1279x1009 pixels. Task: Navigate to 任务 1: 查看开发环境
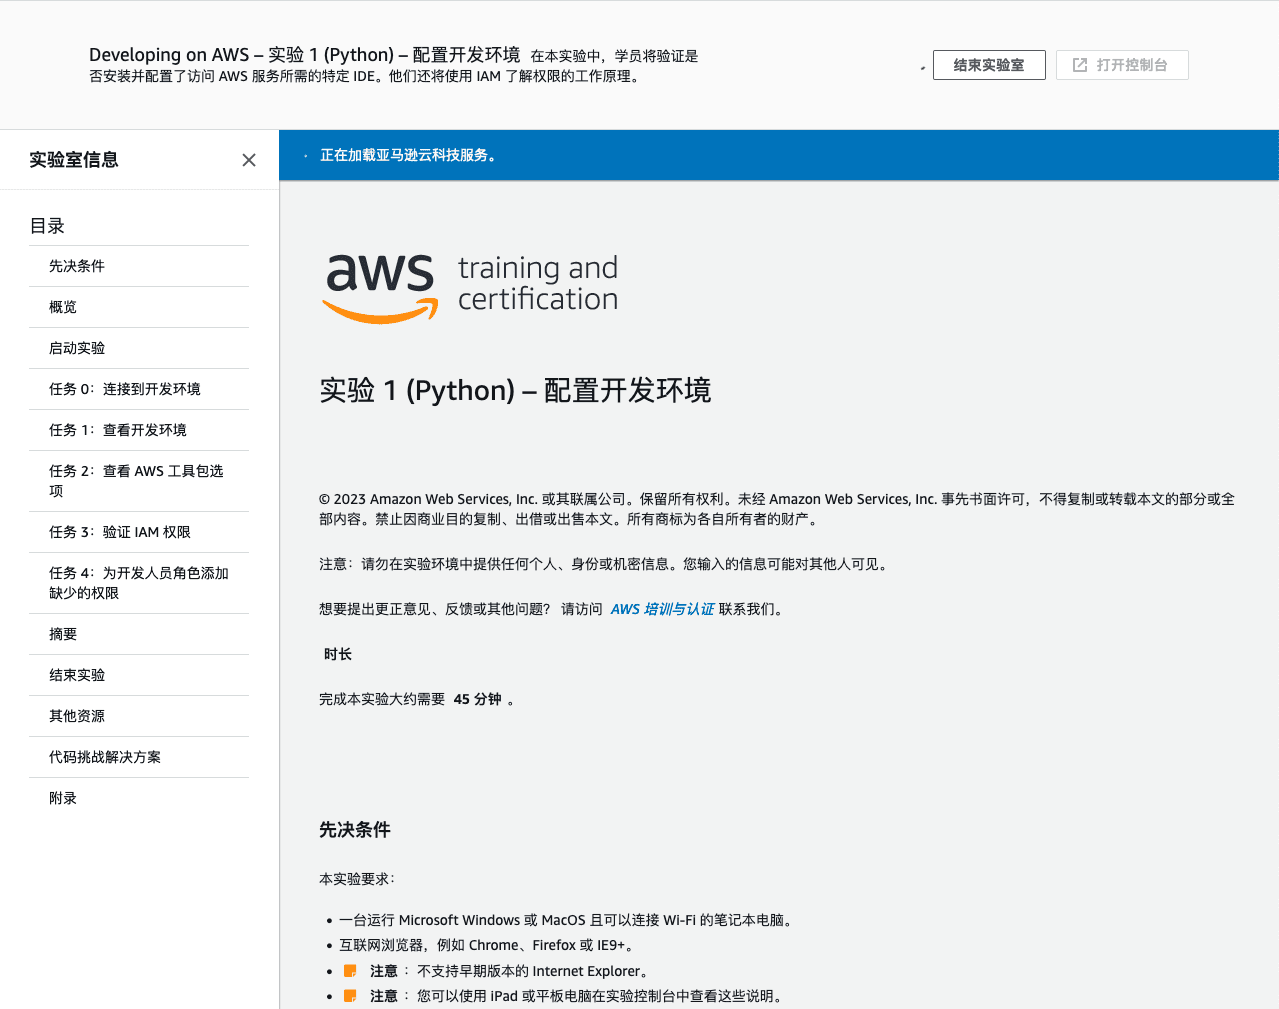point(118,430)
